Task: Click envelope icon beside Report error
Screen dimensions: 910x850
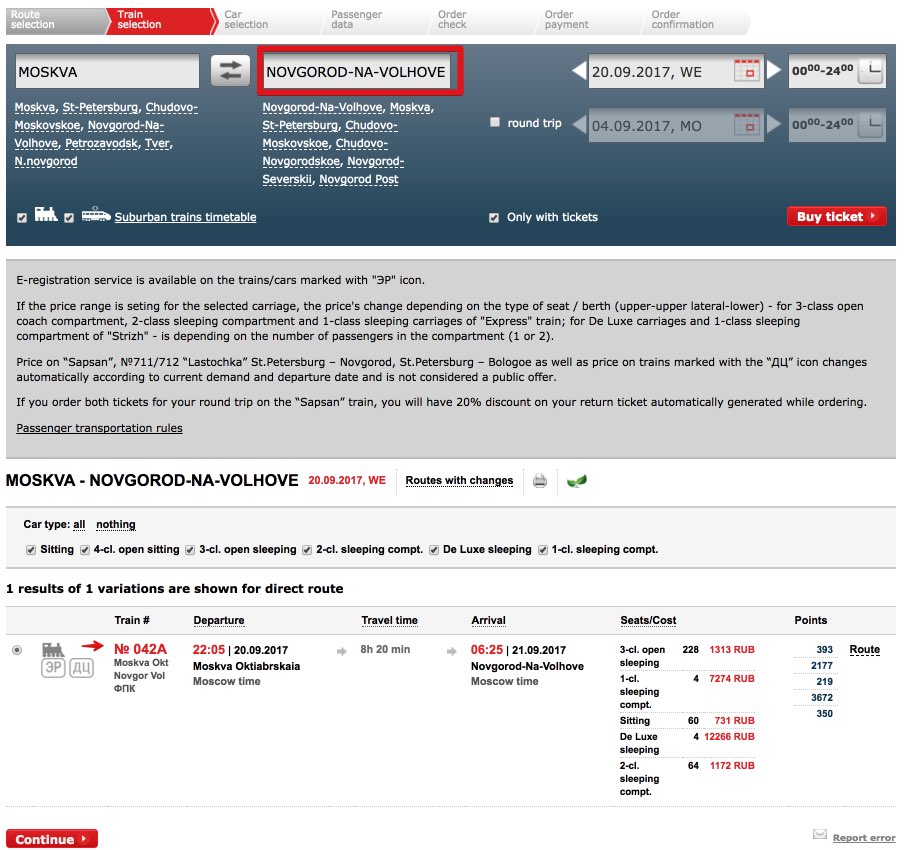Action: click(x=819, y=834)
